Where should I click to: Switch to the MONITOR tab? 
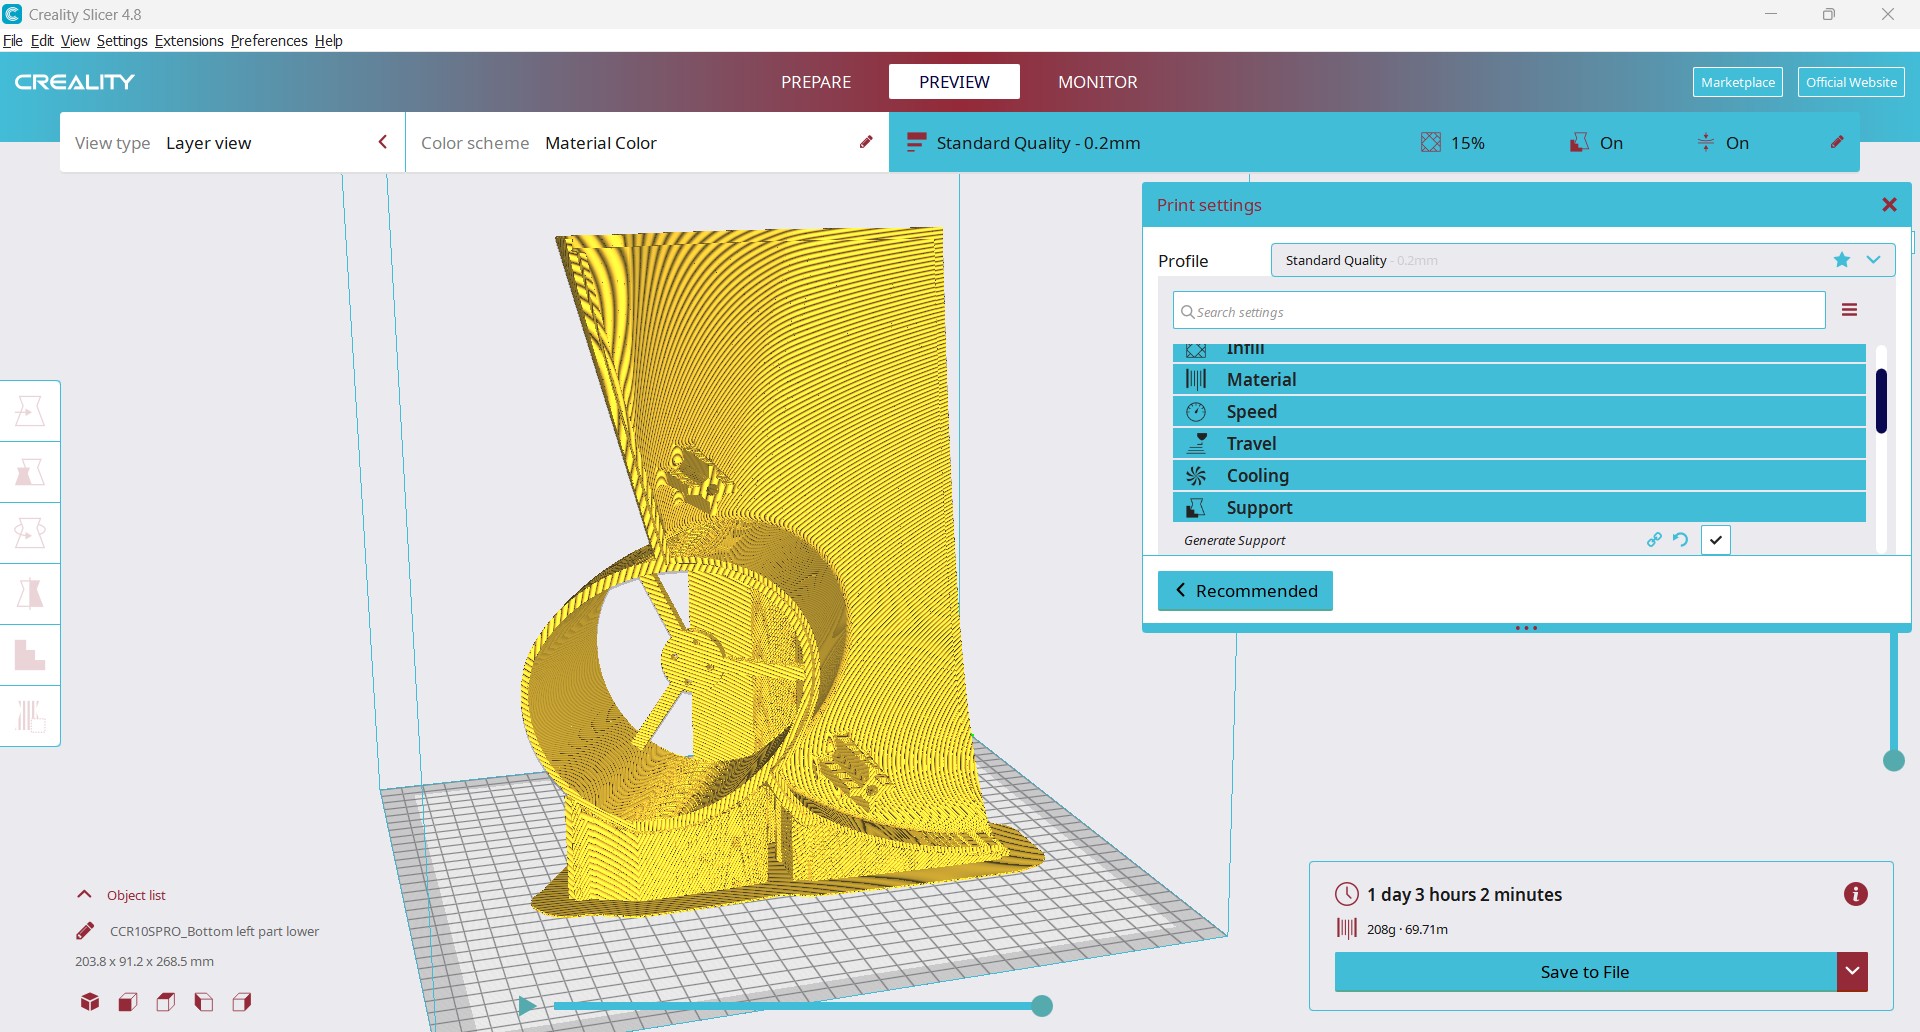coord(1098,82)
